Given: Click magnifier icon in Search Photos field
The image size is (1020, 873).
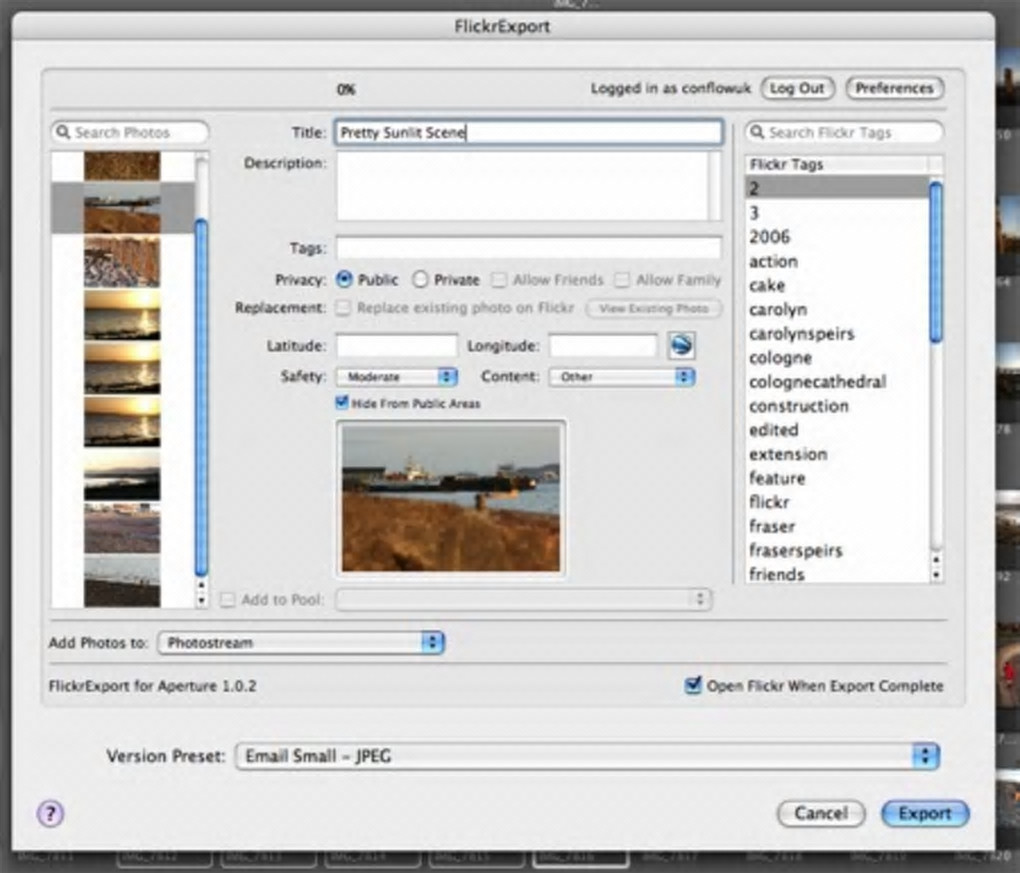Looking at the screenshot, I should [x=63, y=133].
